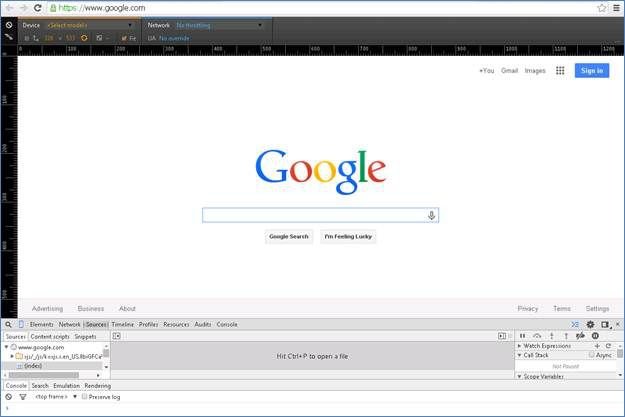Viewport: 625px width, 417px height.
Task: Expand the xjs folder in sources tree
Action: [12, 356]
